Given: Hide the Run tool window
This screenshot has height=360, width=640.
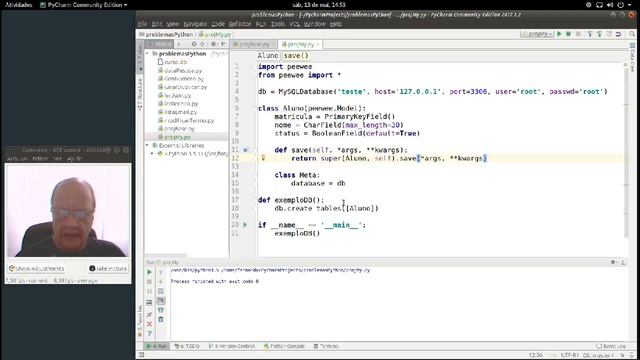Looking at the screenshot, I should click(x=623, y=262).
